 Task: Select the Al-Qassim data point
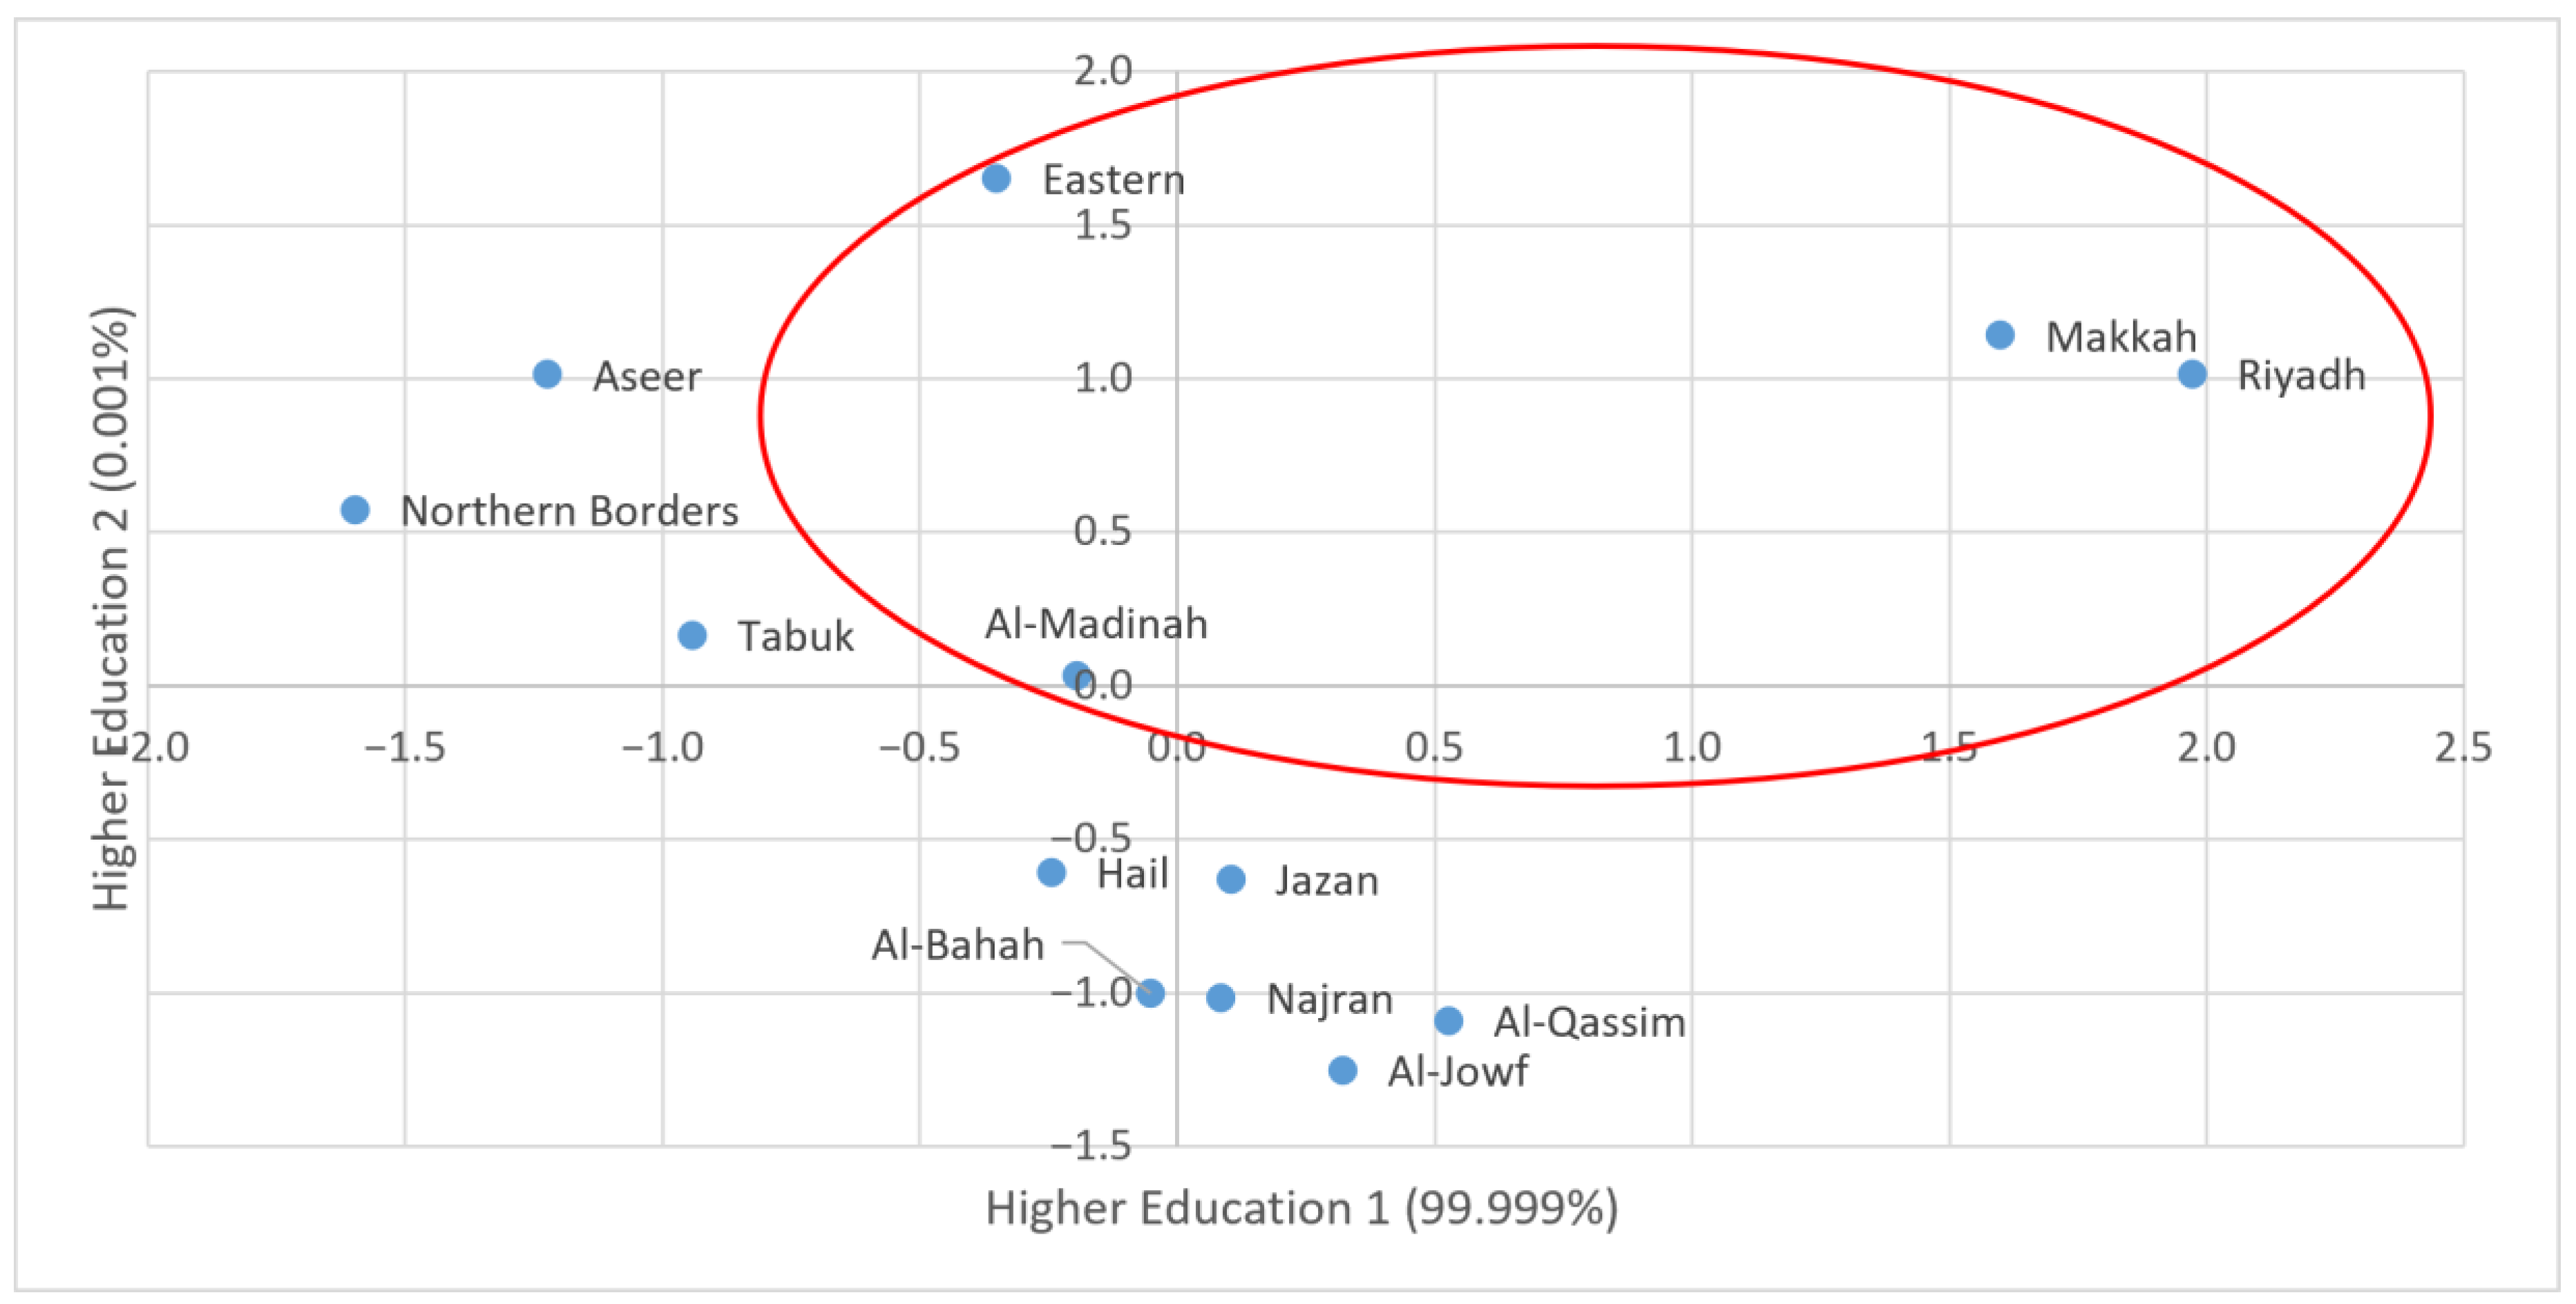(1448, 1020)
